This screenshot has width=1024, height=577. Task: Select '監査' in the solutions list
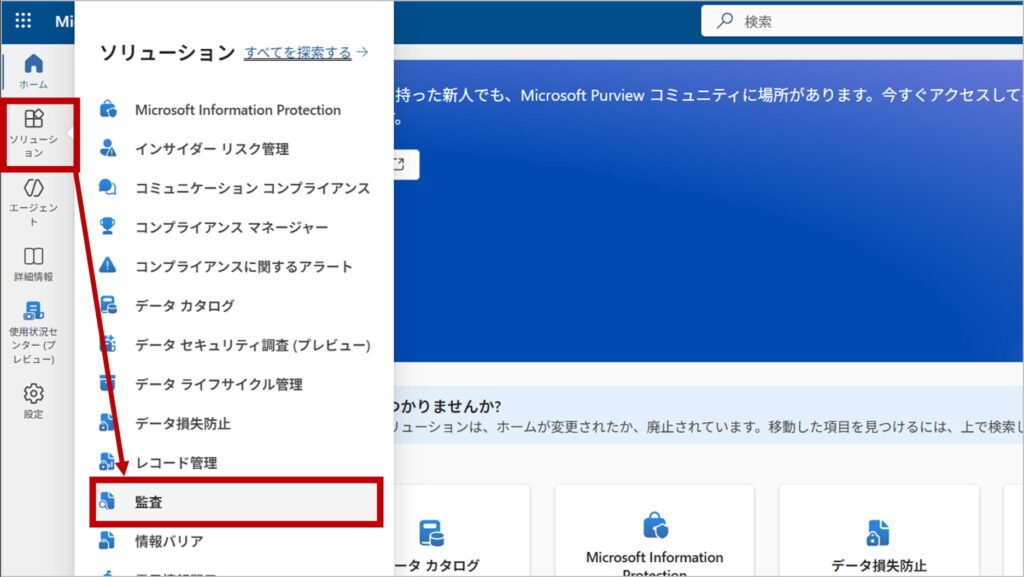click(x=148, y=502)
